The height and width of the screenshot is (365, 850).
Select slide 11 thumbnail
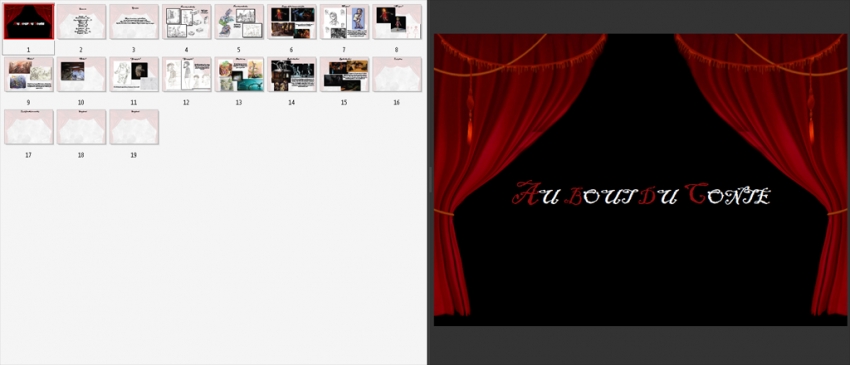(x=134, y=74)
